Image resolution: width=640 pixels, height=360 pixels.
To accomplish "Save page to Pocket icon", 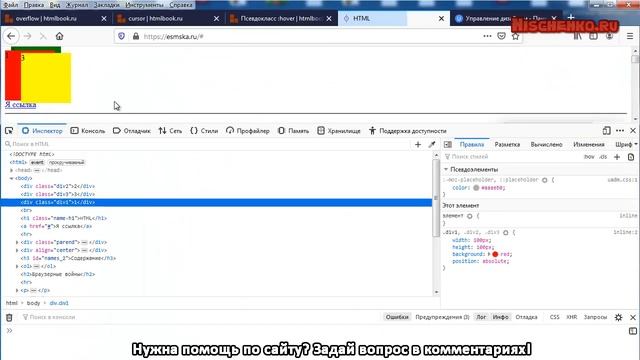I will tap(502, 36).
